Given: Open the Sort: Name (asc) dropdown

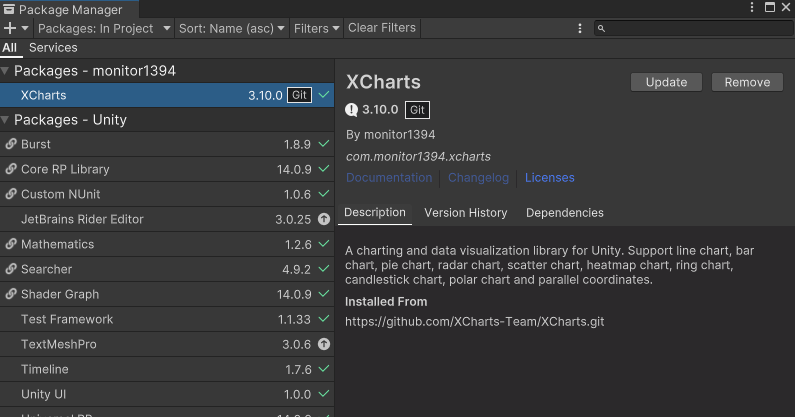Looking at the screenshot, I should pyautogui.click(x=231, y=28).
